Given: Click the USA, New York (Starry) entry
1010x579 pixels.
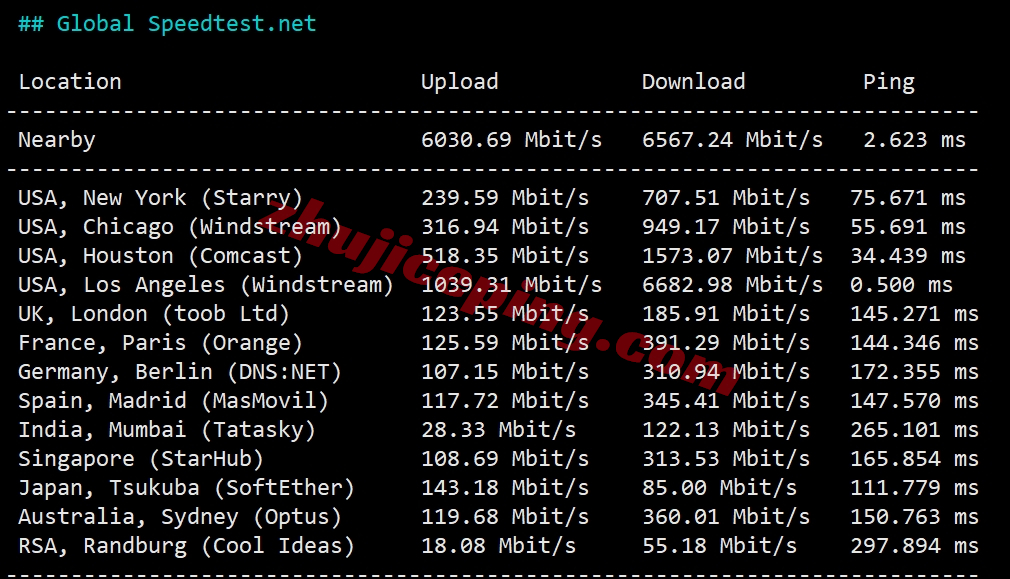Looking at the screenshot, I should [x=160, y=198].
